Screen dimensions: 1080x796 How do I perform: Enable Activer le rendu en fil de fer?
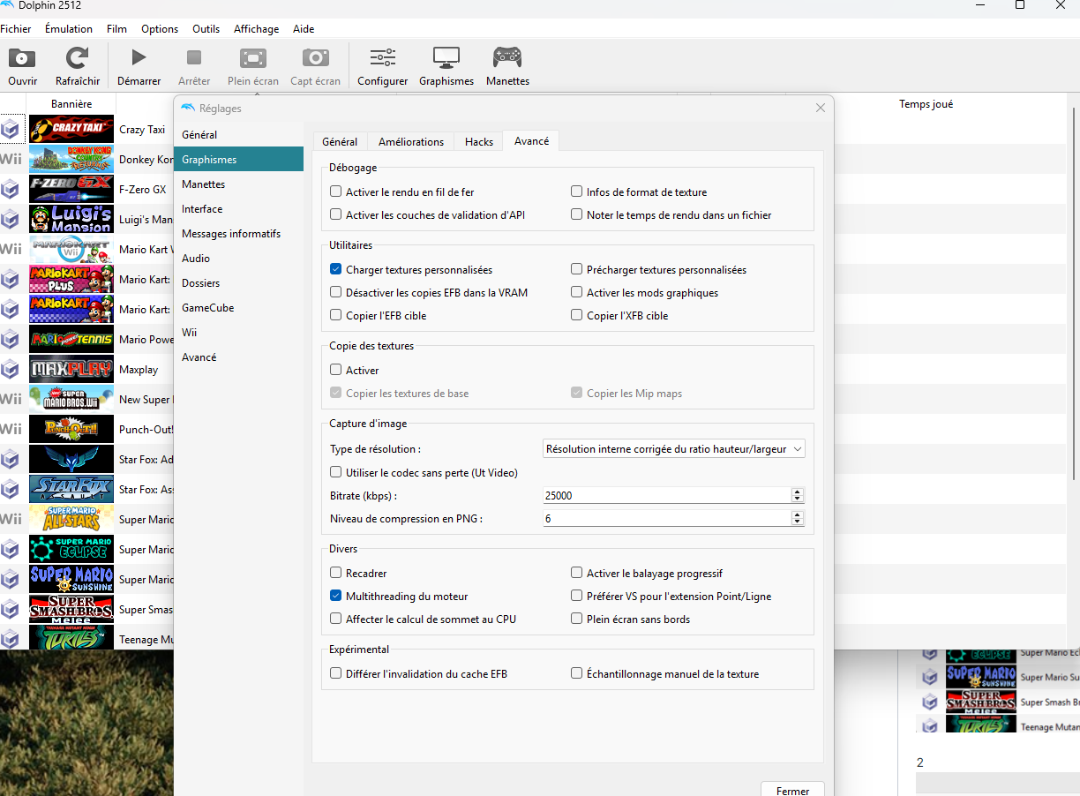point(336,192)
